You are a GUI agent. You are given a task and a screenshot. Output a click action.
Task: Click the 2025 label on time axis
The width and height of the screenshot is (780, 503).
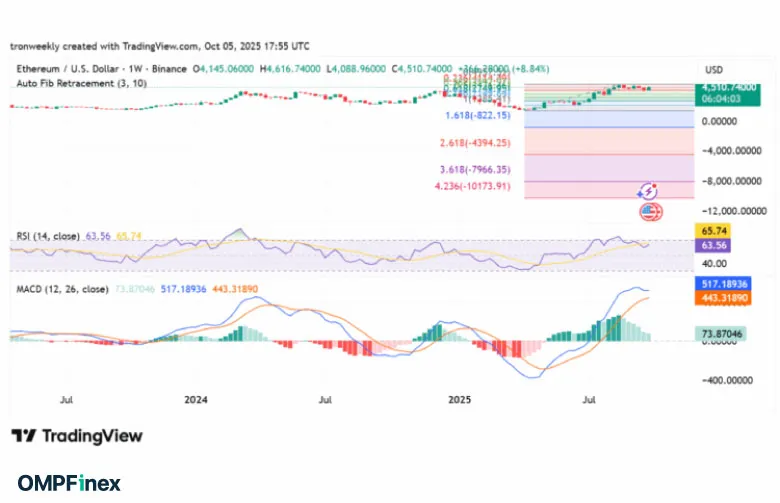click(458, 399)
